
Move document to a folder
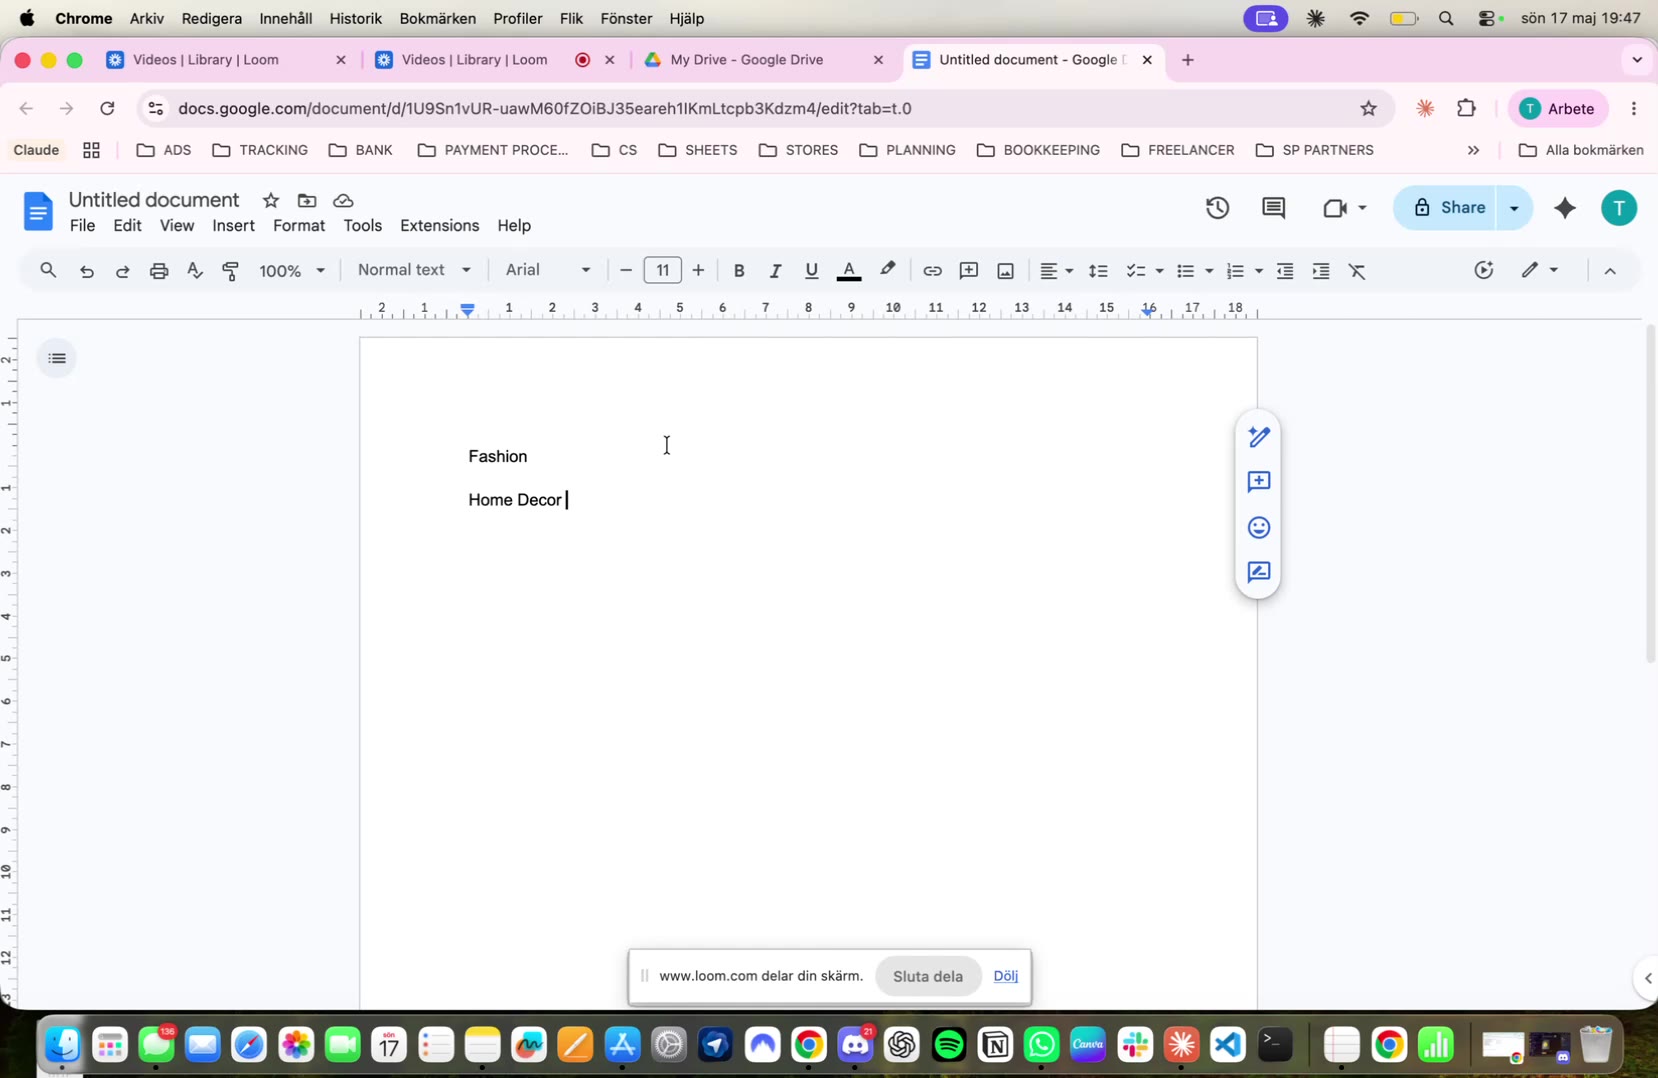[307, 200]
